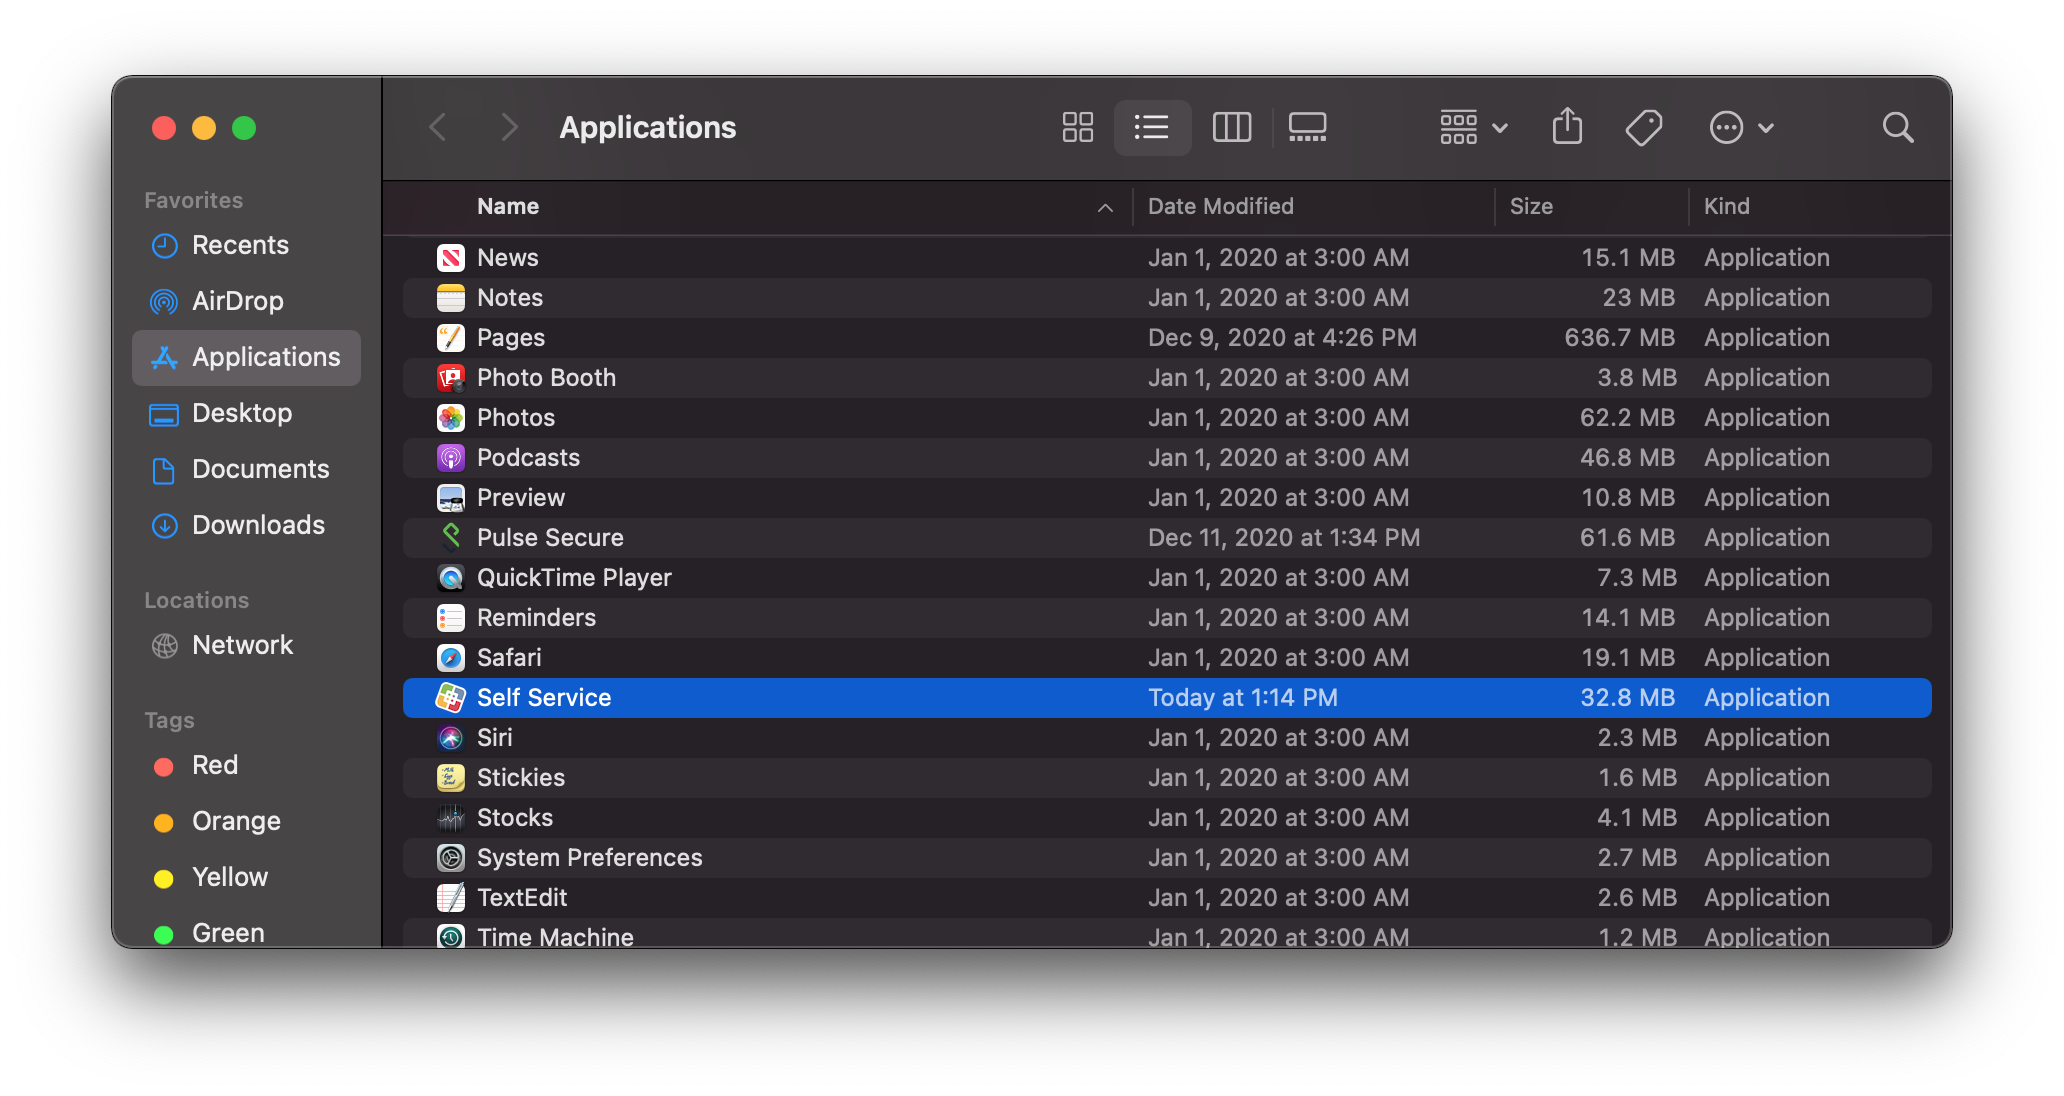Select the Pages app icon
2064x1096 pixels.
click(451, 338)
